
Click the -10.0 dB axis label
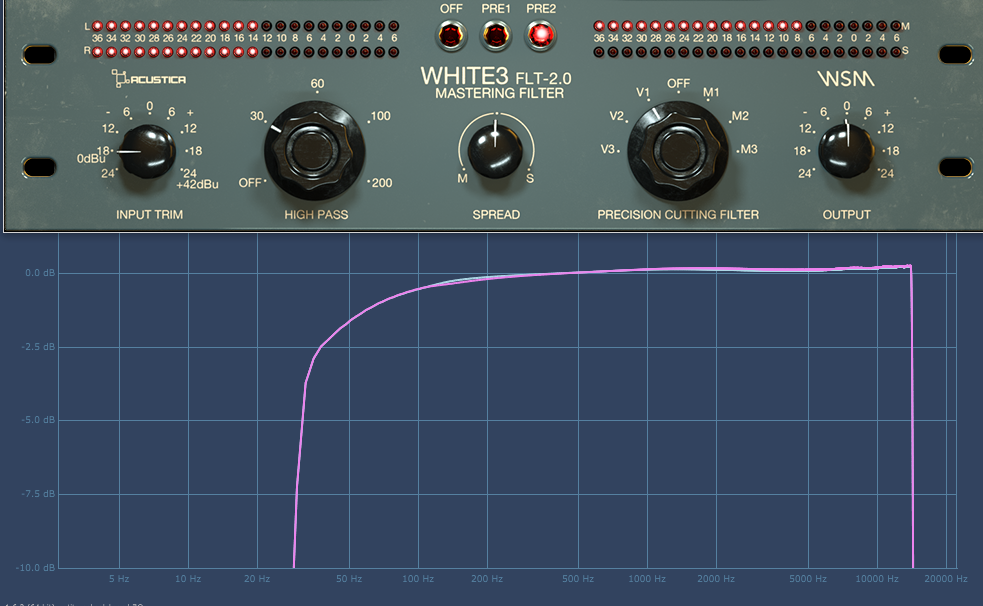point(35,568)
